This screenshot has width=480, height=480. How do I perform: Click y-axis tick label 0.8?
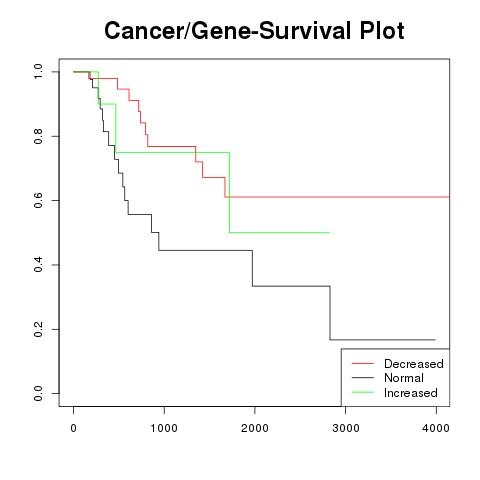coord(38,136)
